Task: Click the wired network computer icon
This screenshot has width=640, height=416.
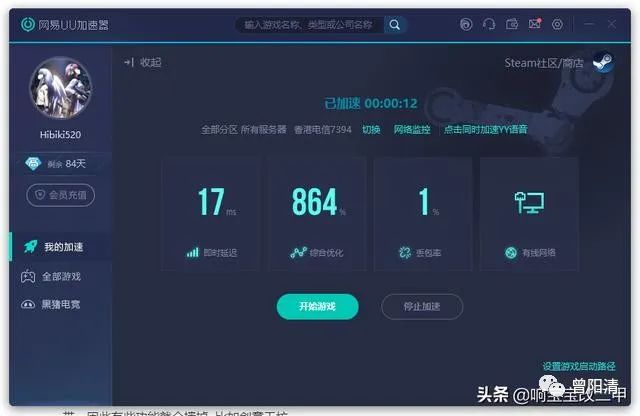Action: 529,202
